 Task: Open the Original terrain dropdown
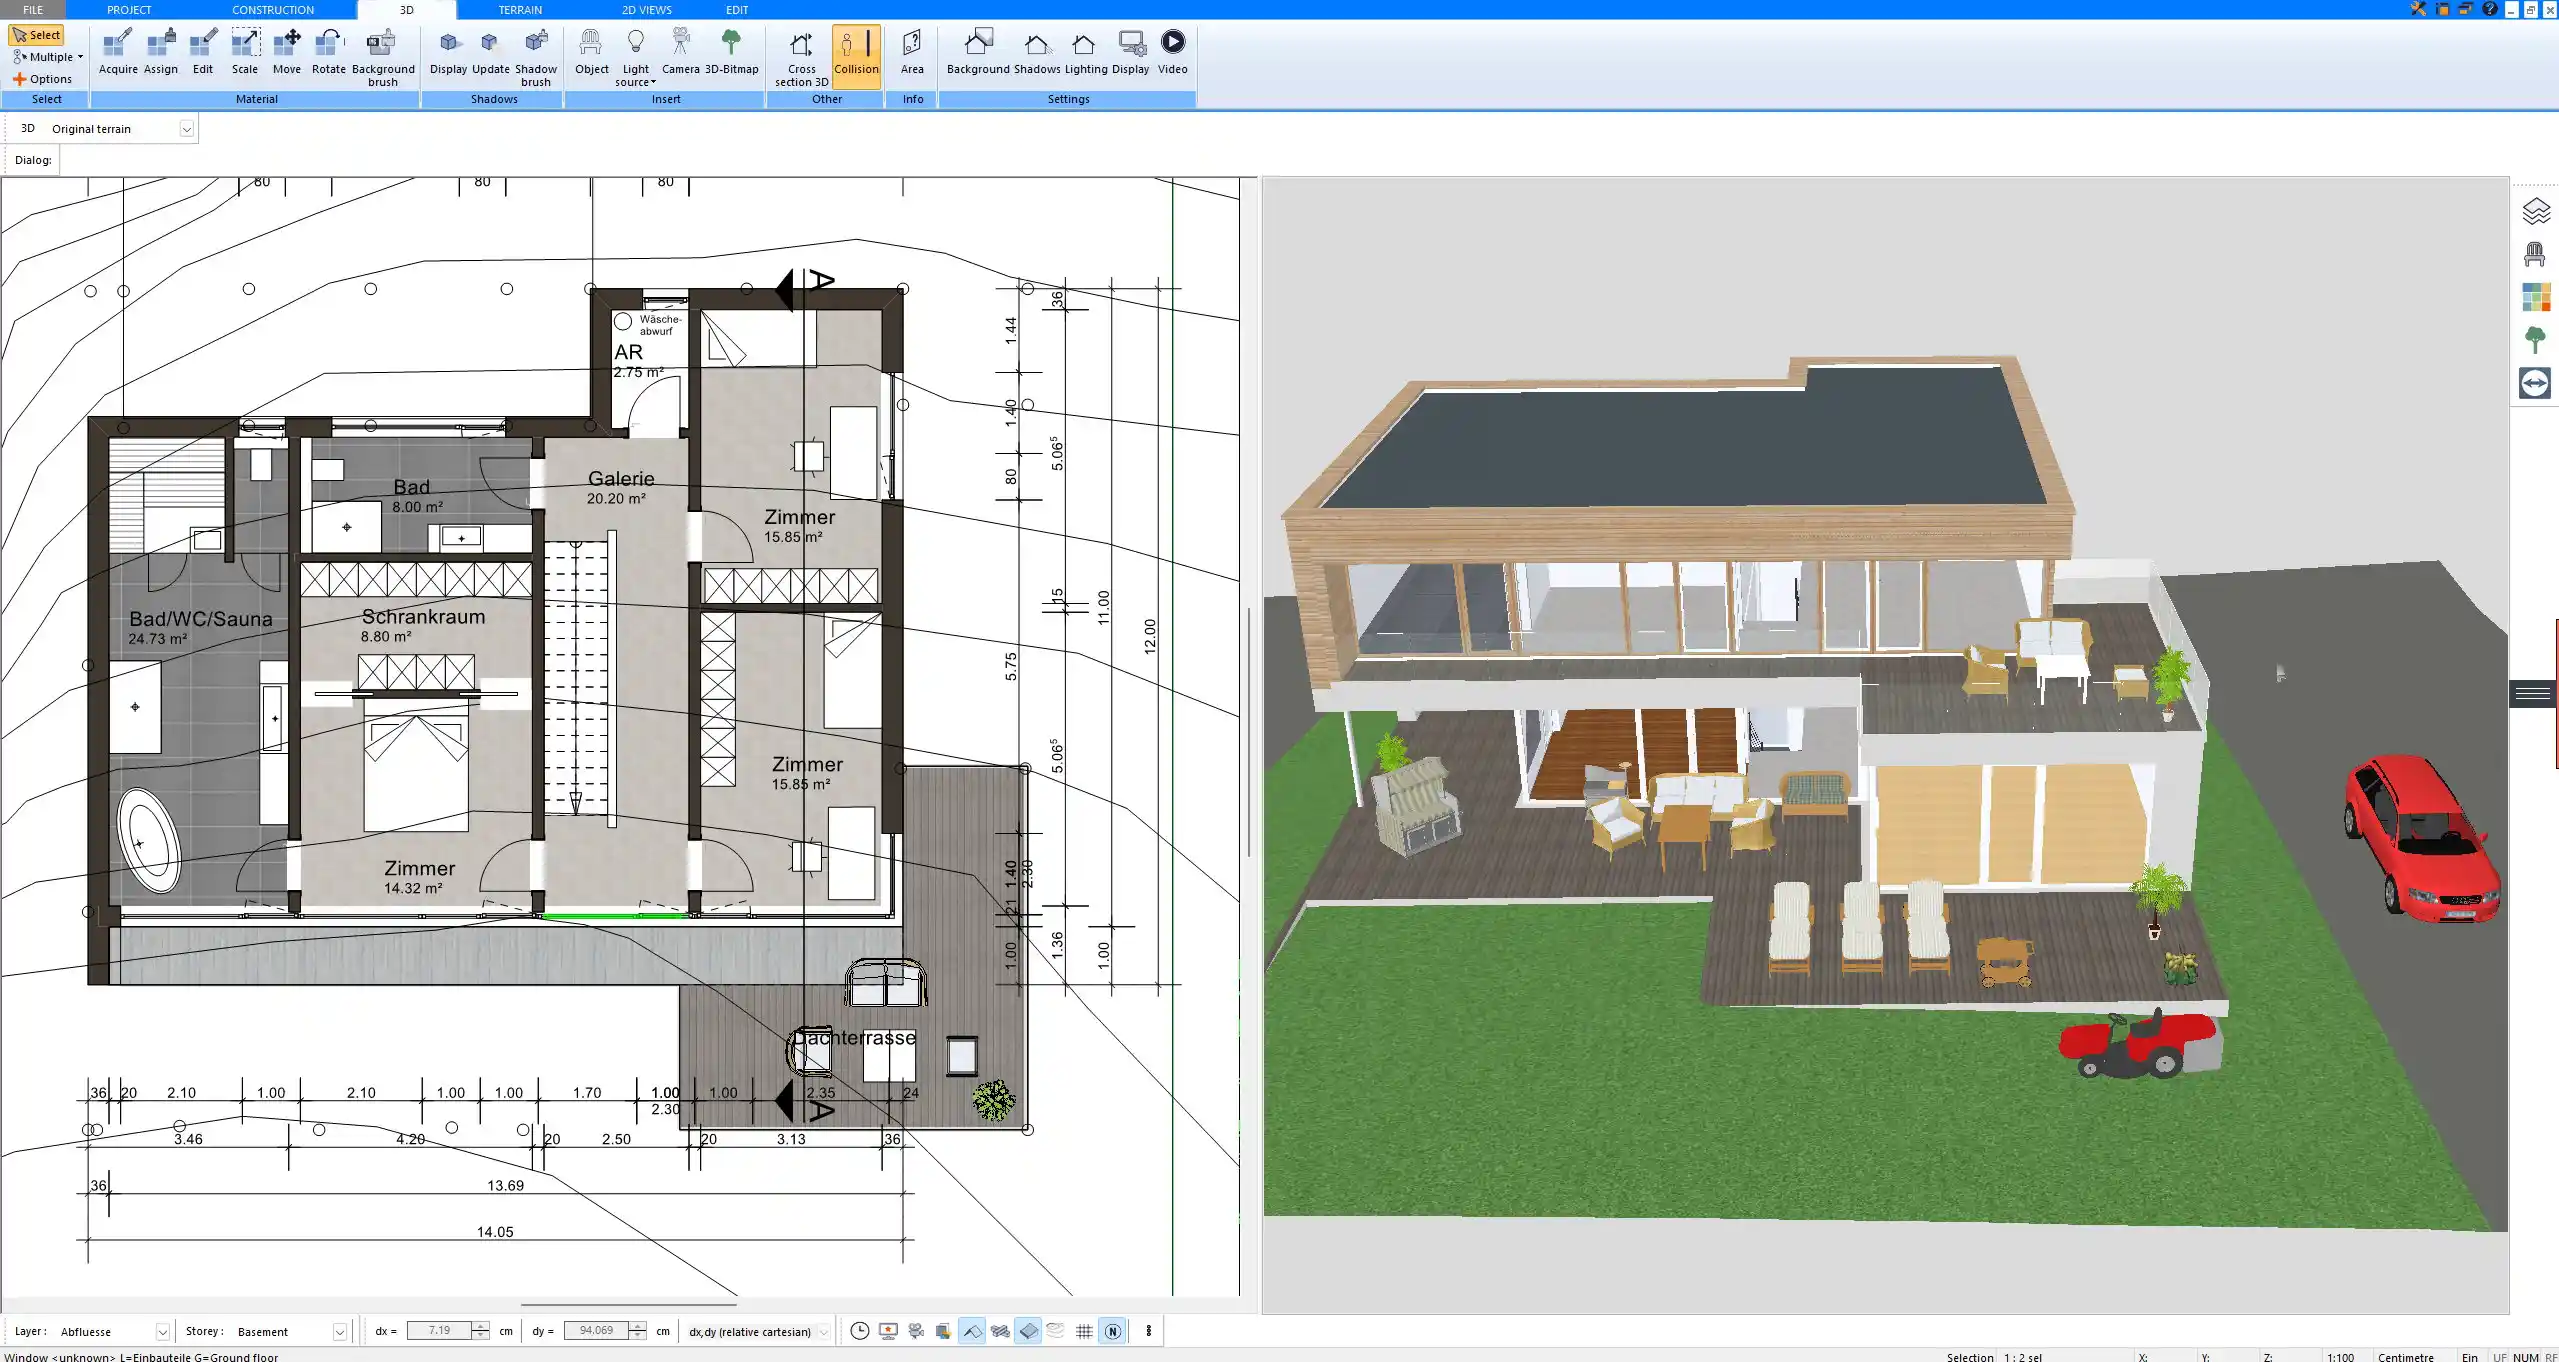pos(188,128)
